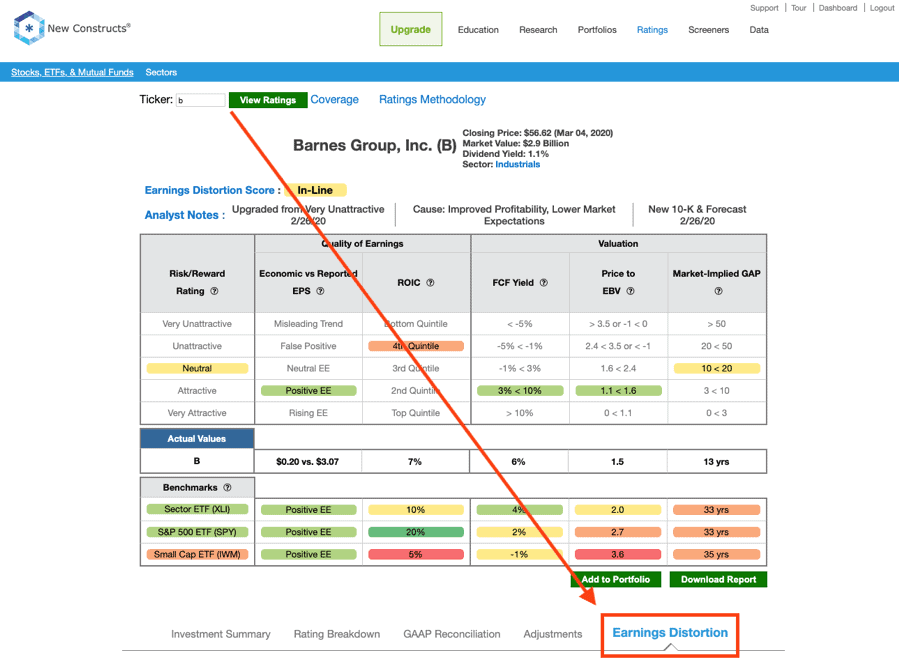Open help icon next to FCF Yield
The height and width of the screenshot is (666, 899).
click(x=544, y=283)
